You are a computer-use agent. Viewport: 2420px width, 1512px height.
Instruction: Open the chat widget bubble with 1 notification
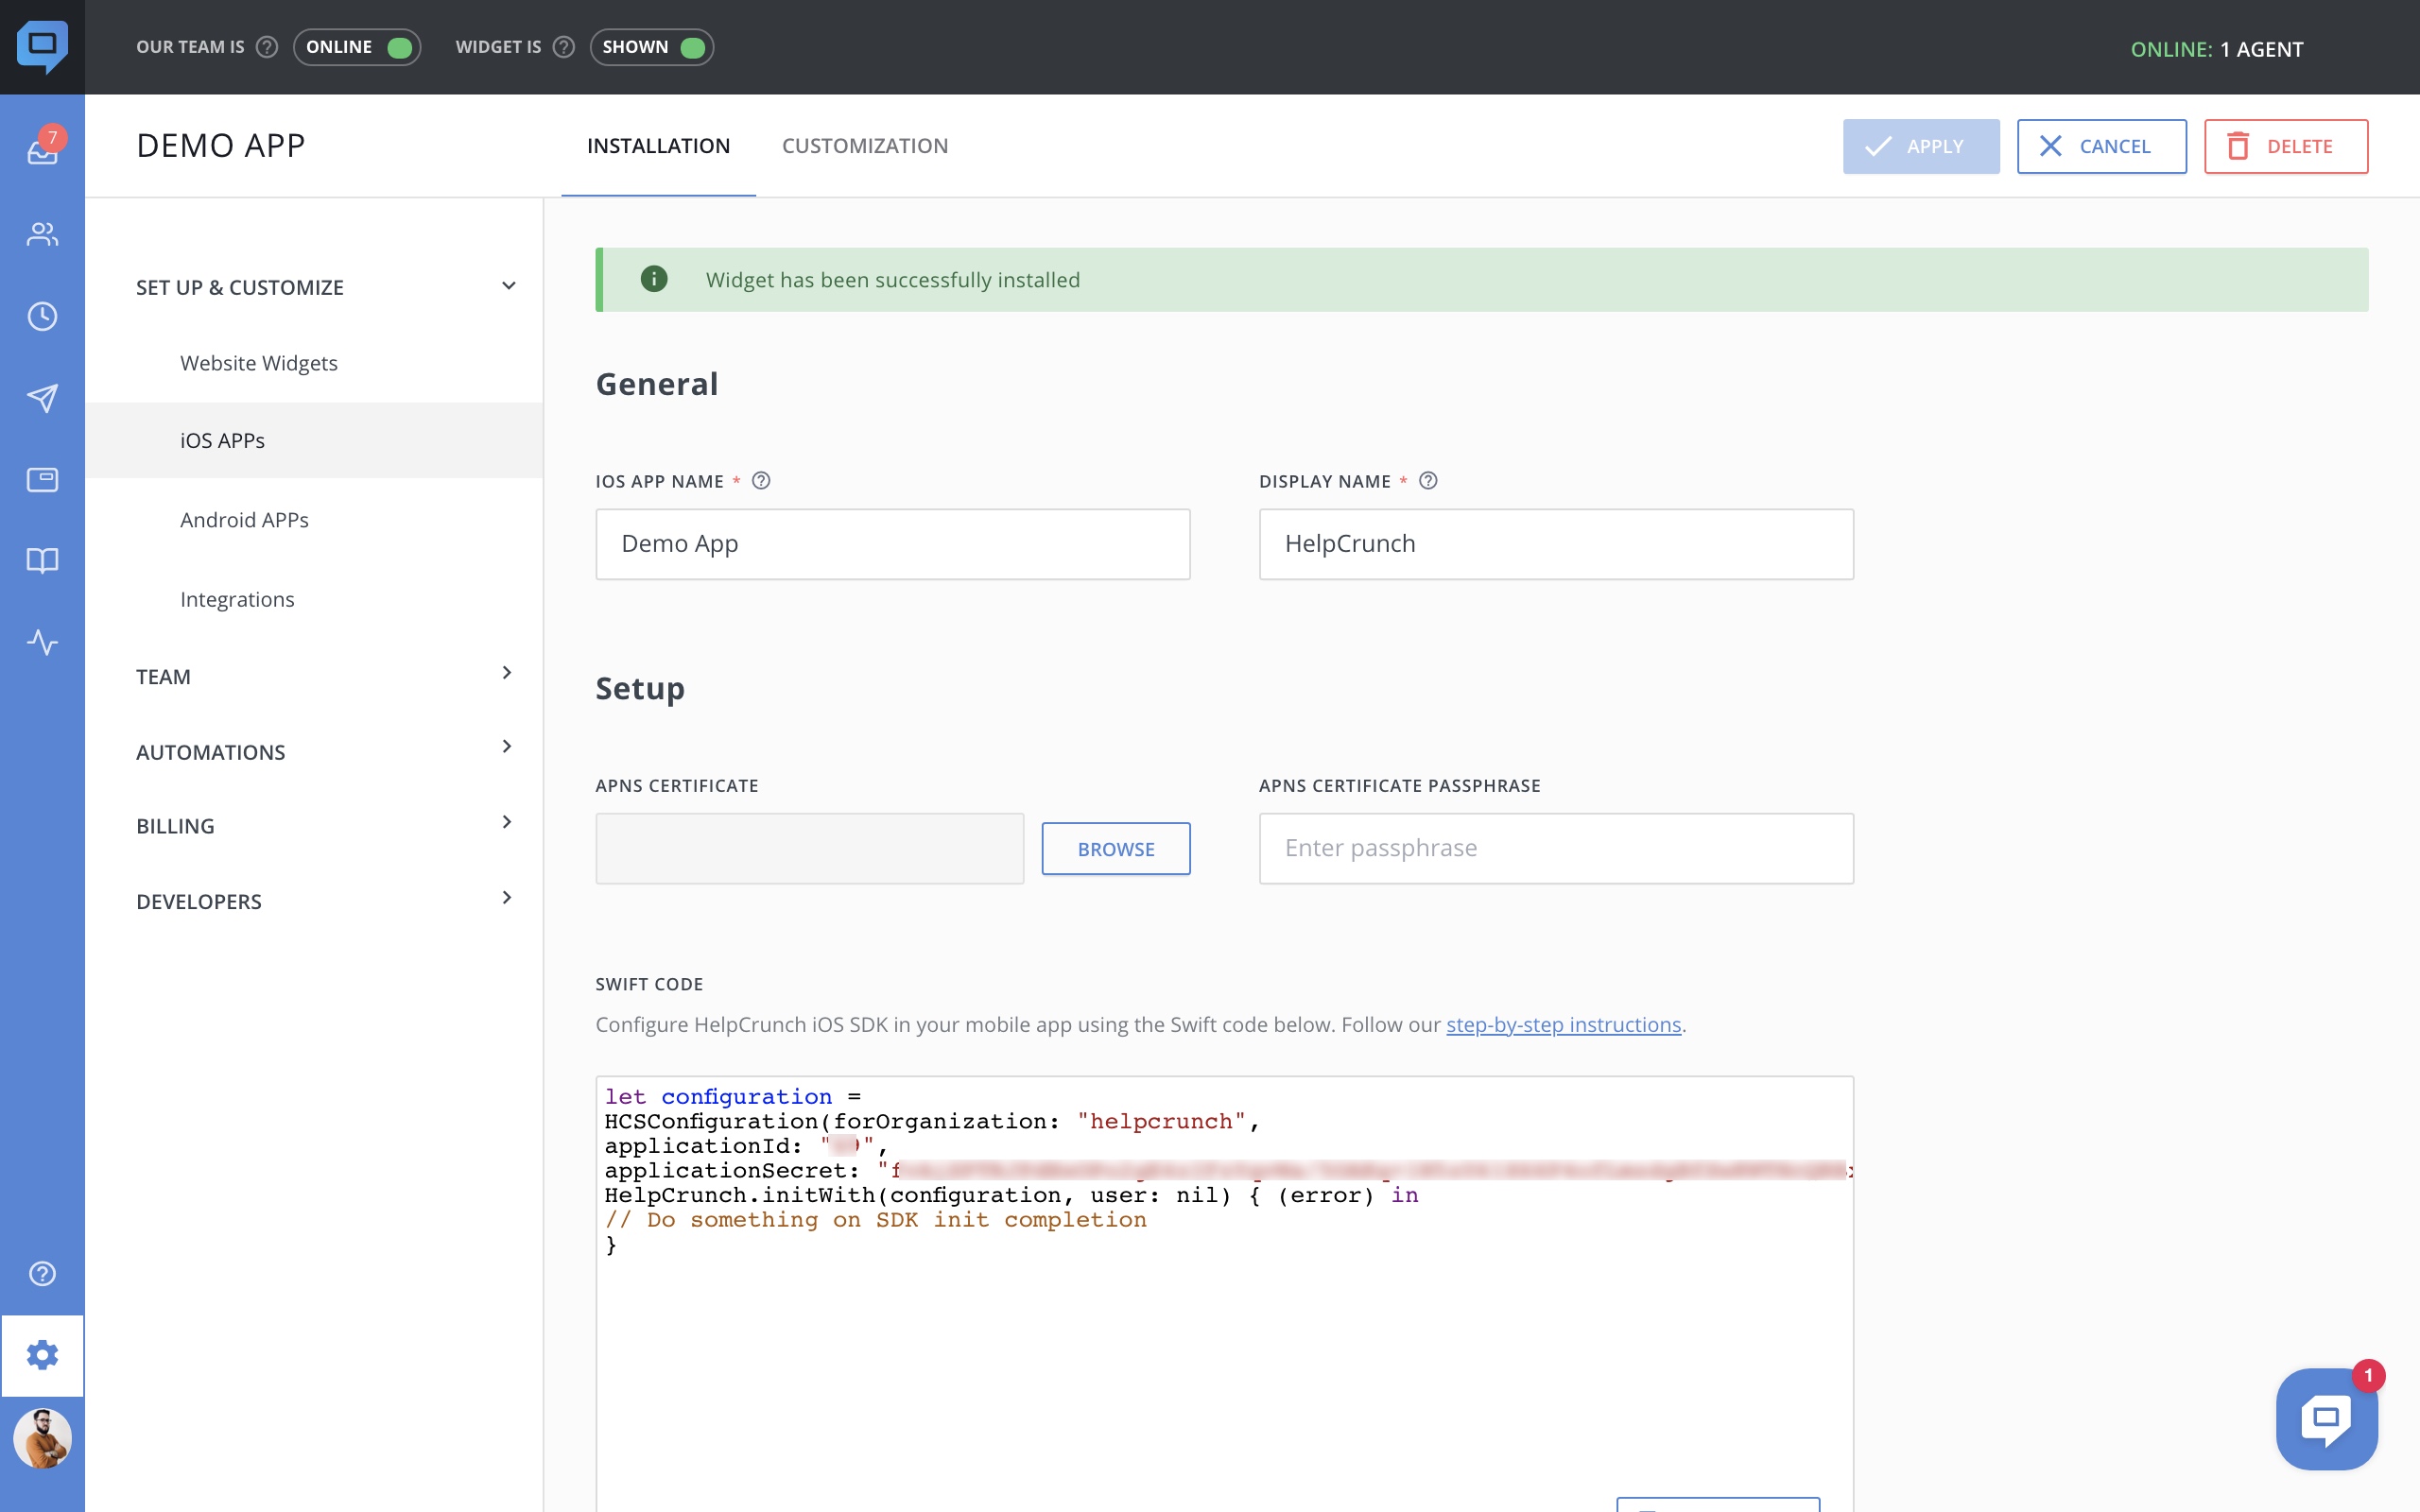click(2326, 1418)
